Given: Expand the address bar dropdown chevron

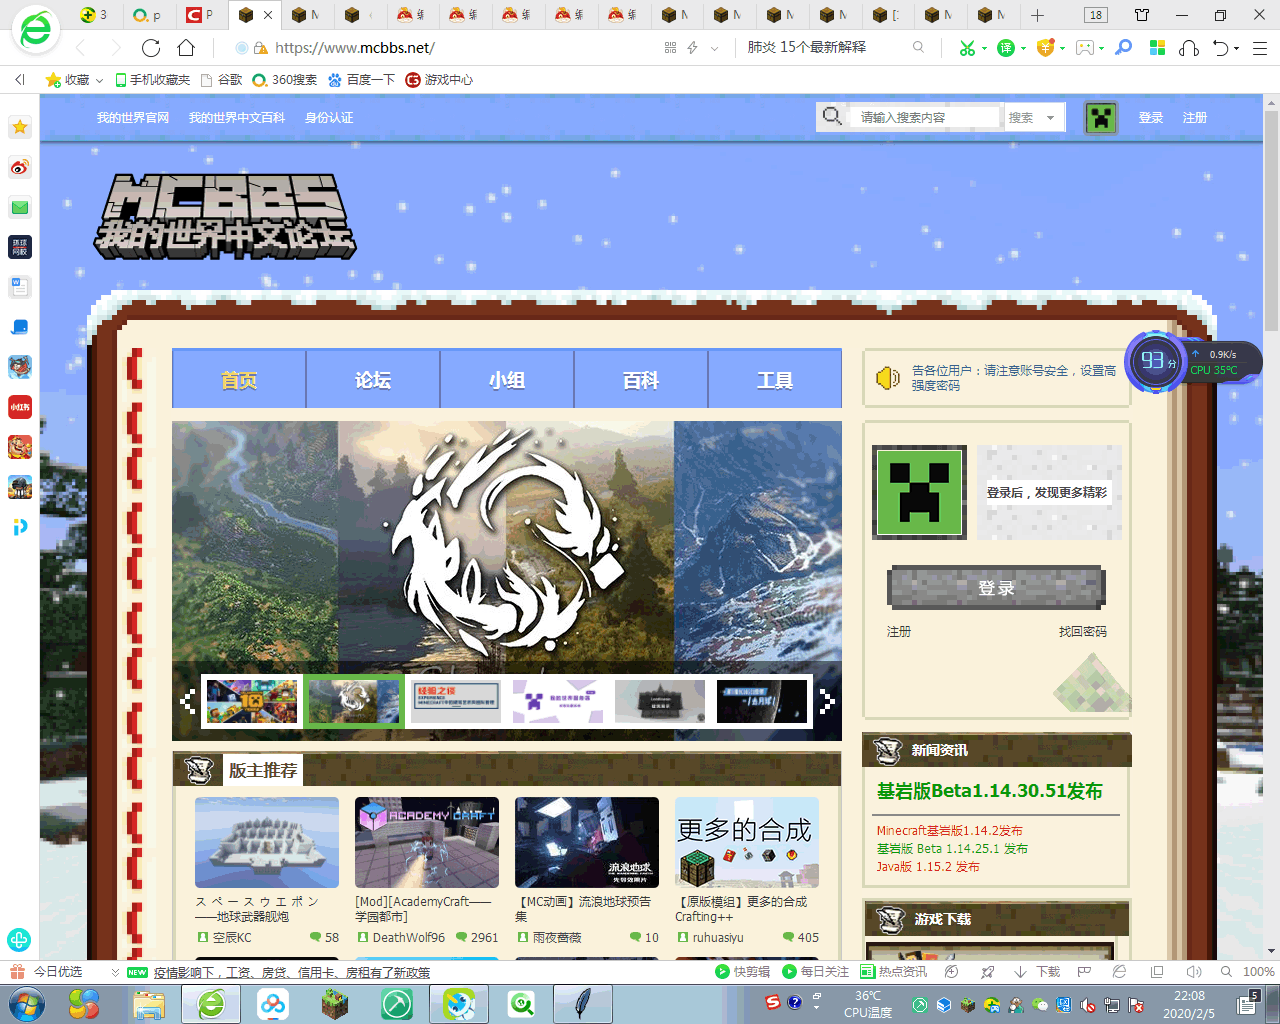Looking at the screenshot, I should [x=713, y=48].
